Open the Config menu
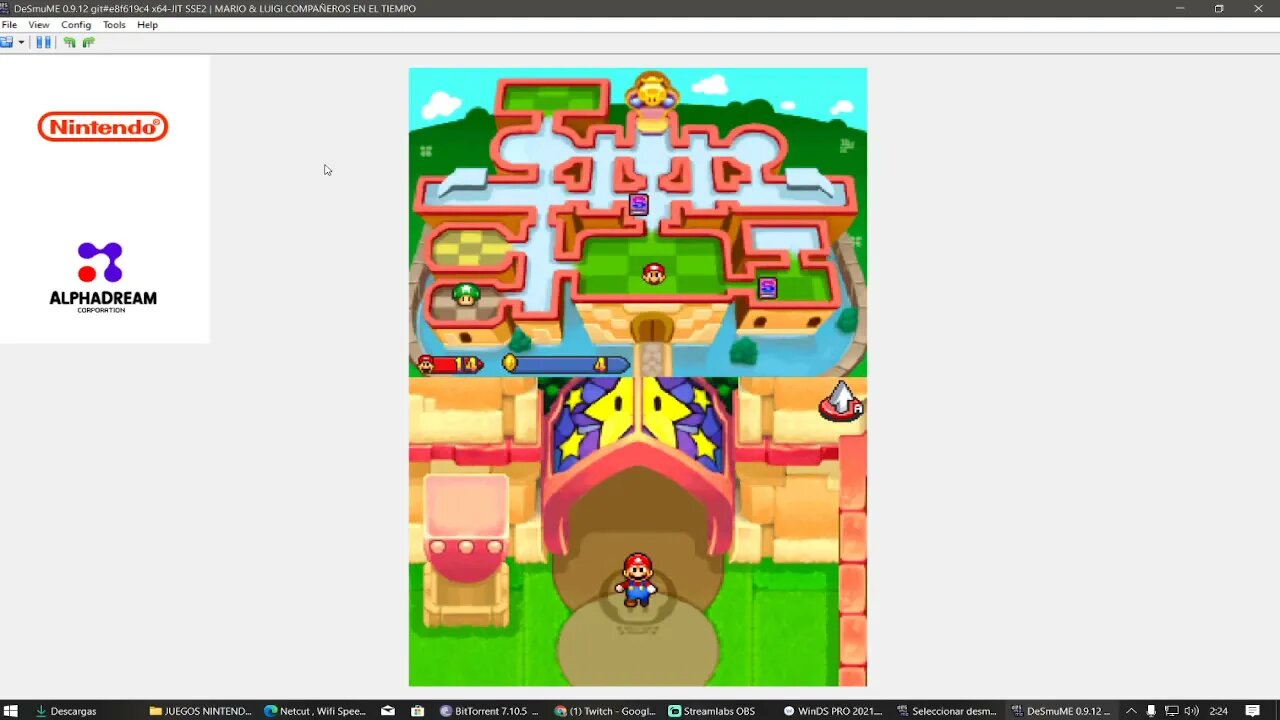1280x720 pixels. coord(76,25)
